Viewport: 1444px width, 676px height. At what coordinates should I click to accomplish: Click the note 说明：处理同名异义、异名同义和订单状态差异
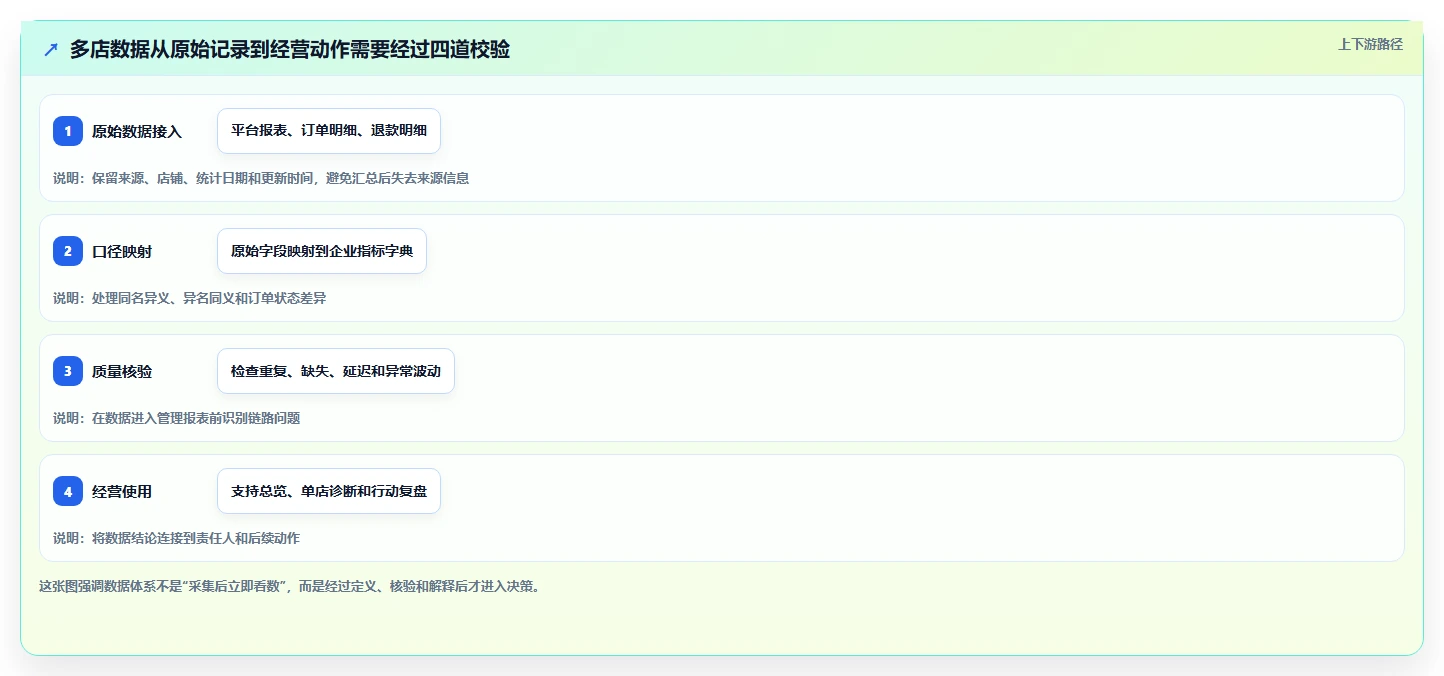point(190,298)
